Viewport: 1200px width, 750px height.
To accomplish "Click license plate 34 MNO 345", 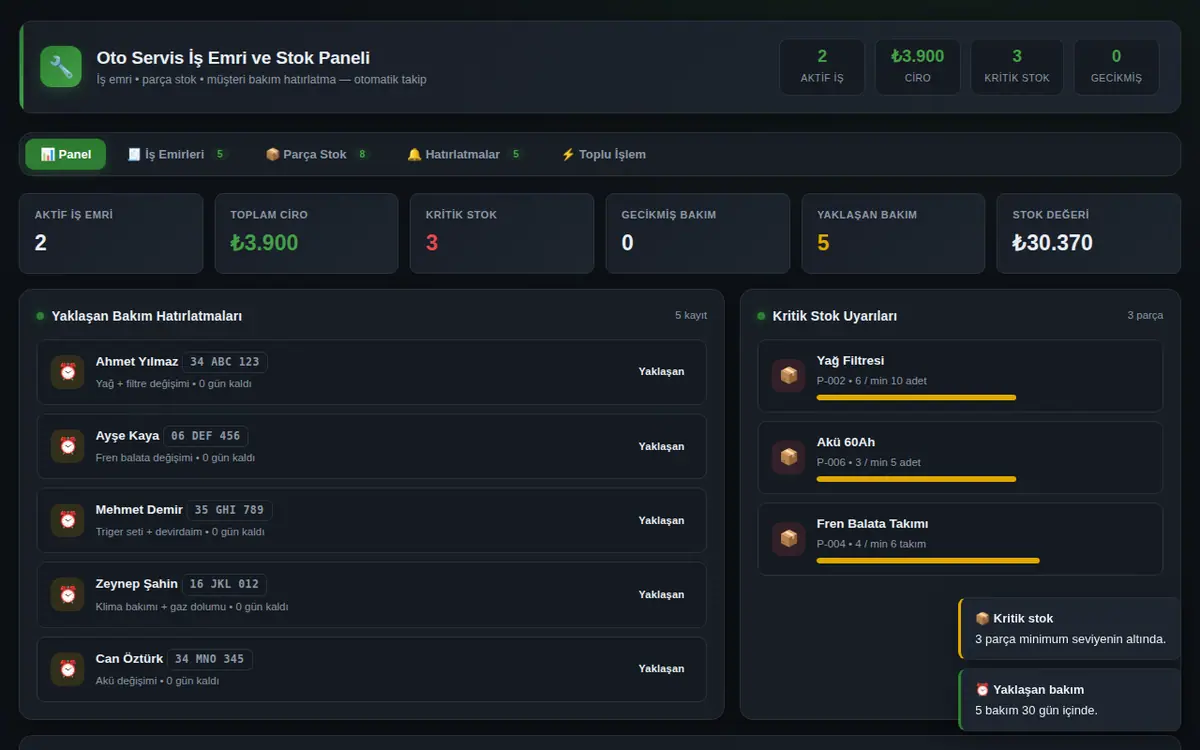I will 209,659.
